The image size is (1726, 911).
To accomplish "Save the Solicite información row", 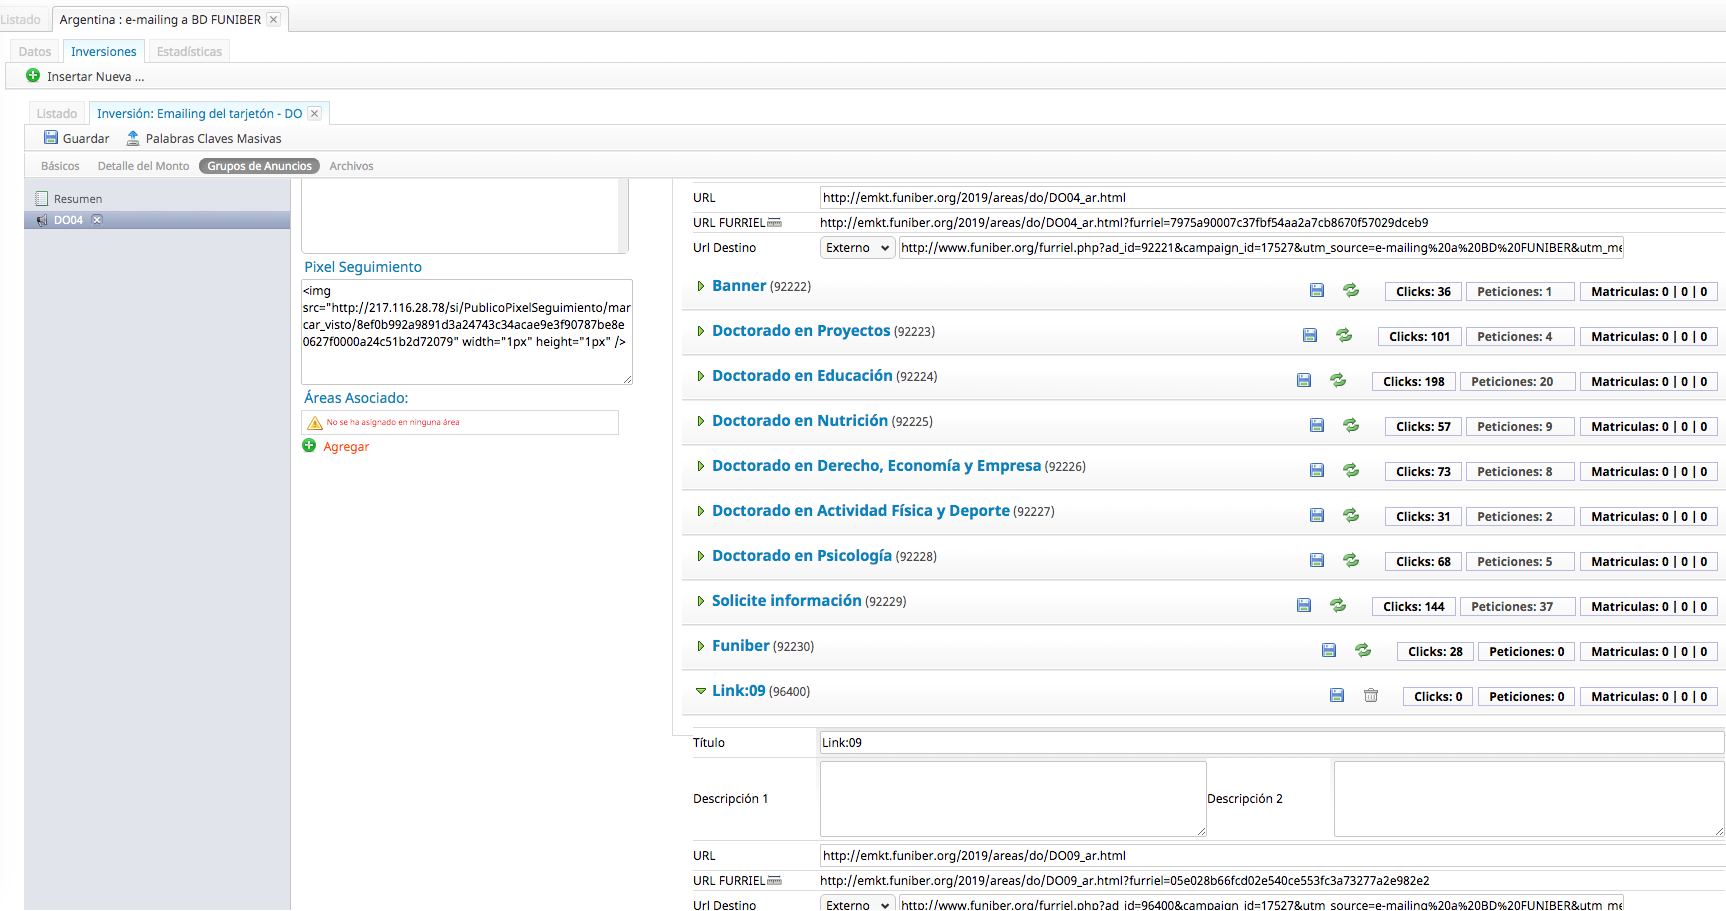I will tap(1303, 605).
